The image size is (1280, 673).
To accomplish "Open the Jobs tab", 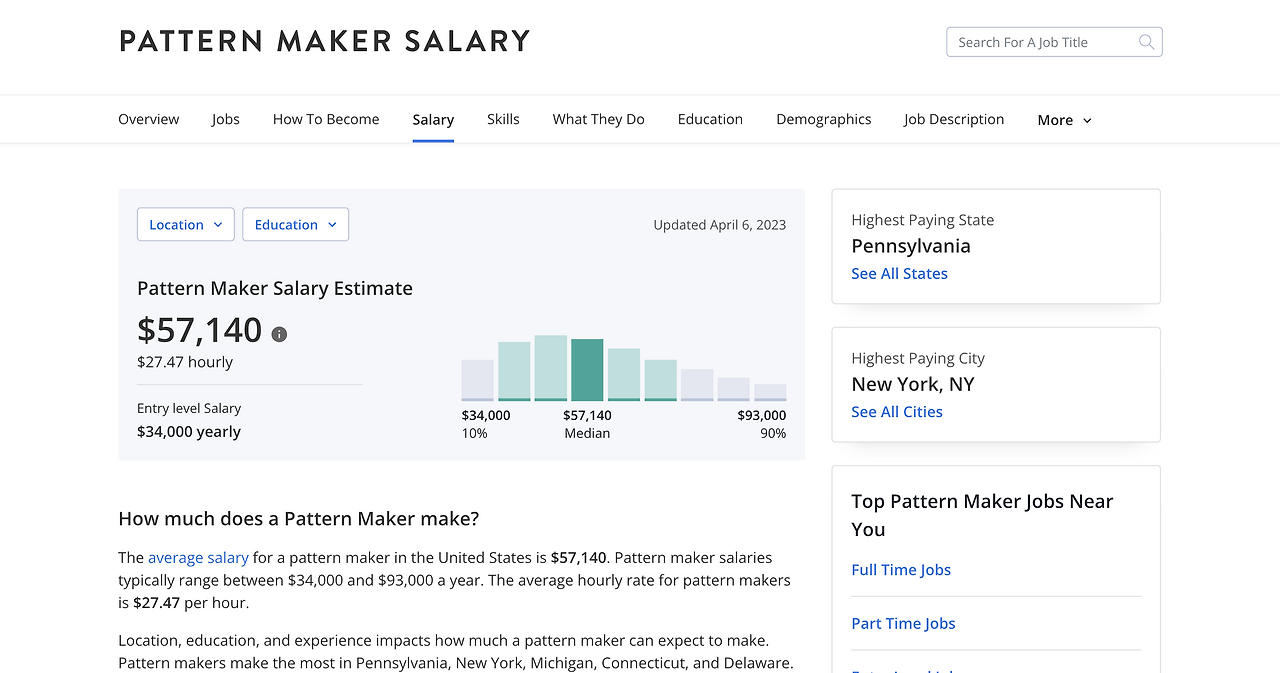I will pos(226,119).
